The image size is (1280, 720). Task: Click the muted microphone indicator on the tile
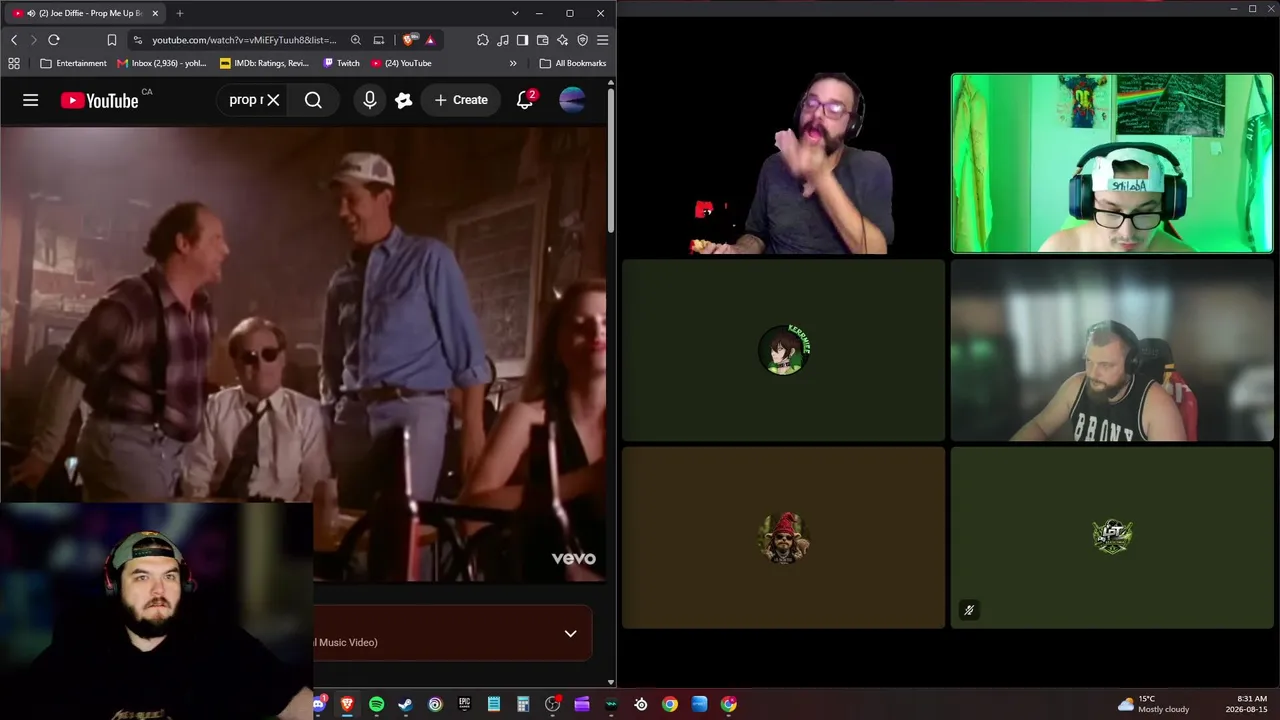969,610
